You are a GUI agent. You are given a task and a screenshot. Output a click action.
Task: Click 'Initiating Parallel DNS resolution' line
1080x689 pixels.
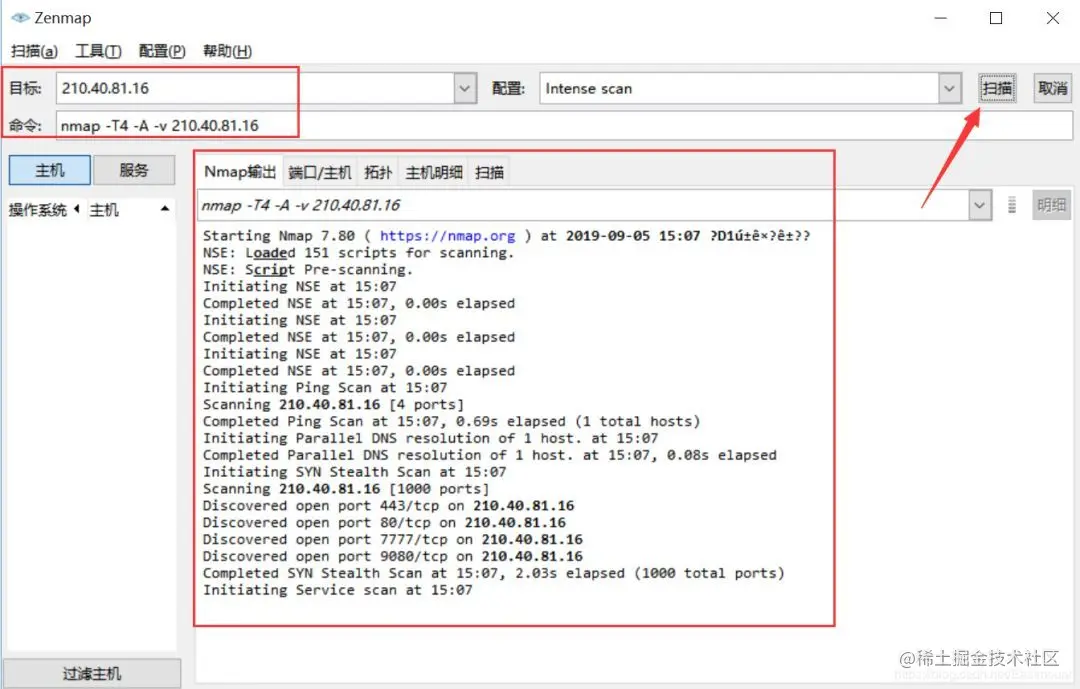tap(430, 438)
